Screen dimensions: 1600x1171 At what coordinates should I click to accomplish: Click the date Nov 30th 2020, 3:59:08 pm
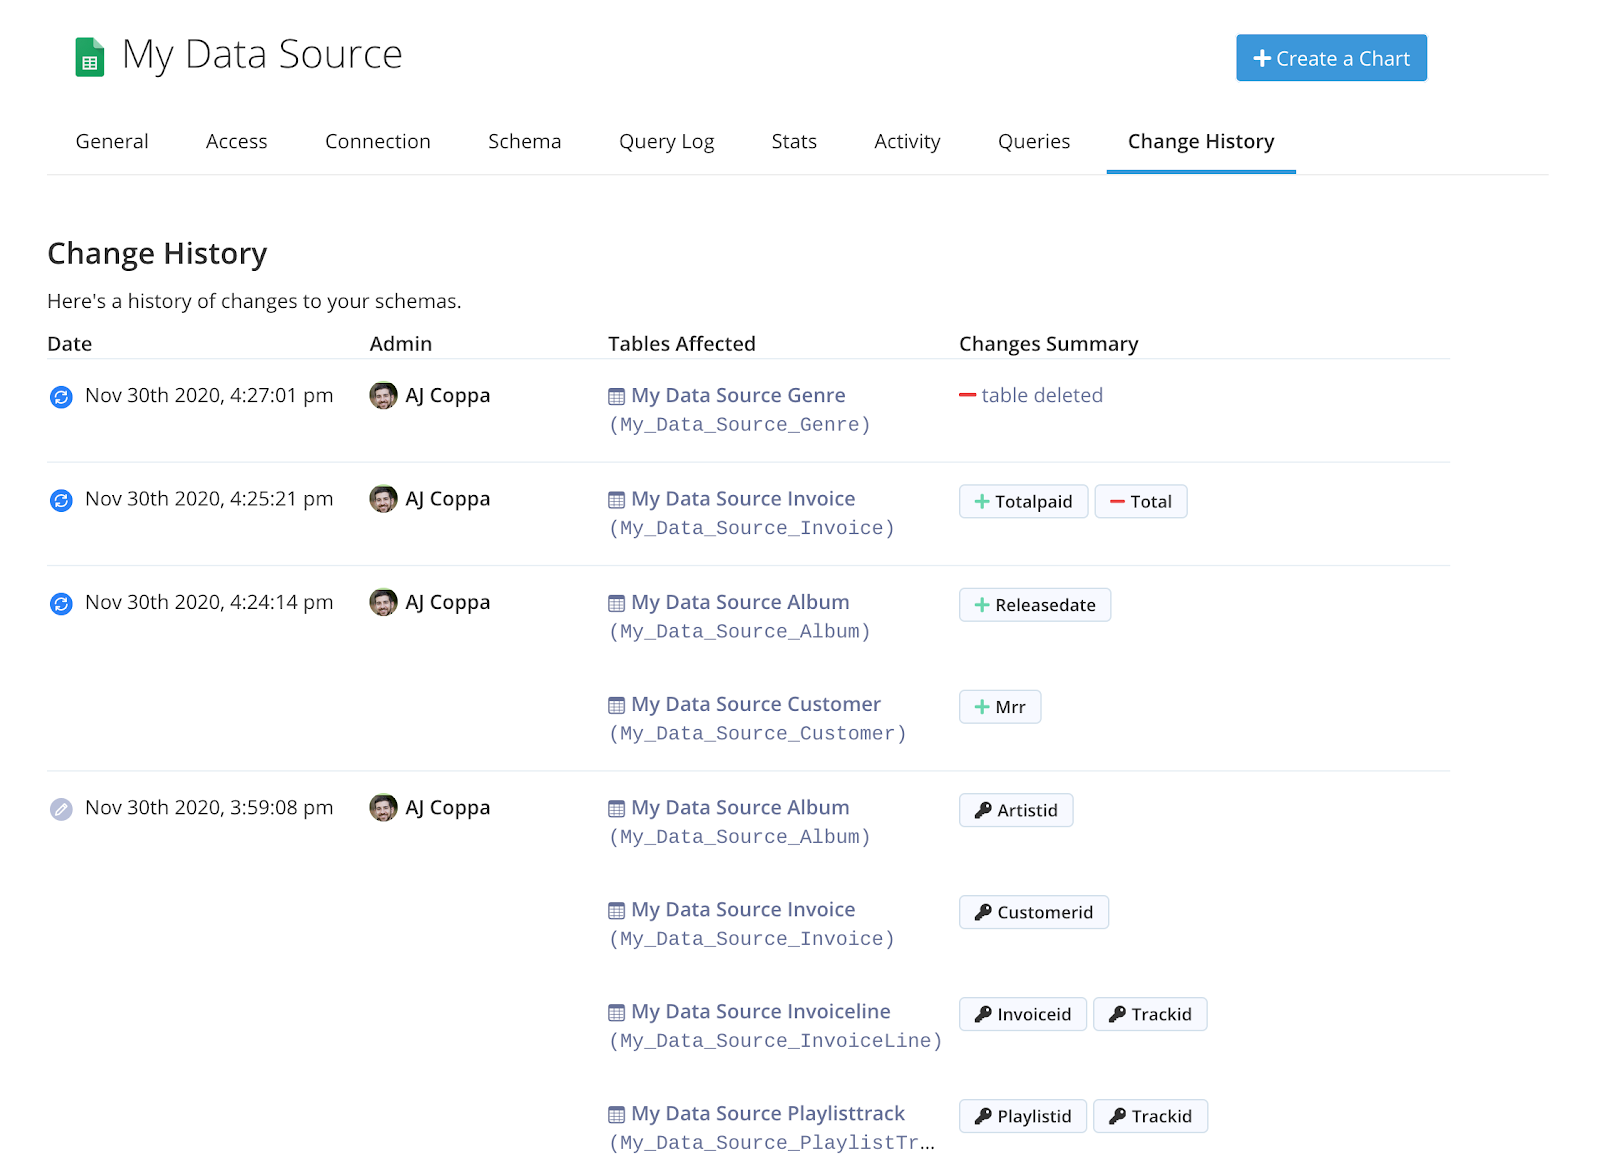tap(209, 807)
